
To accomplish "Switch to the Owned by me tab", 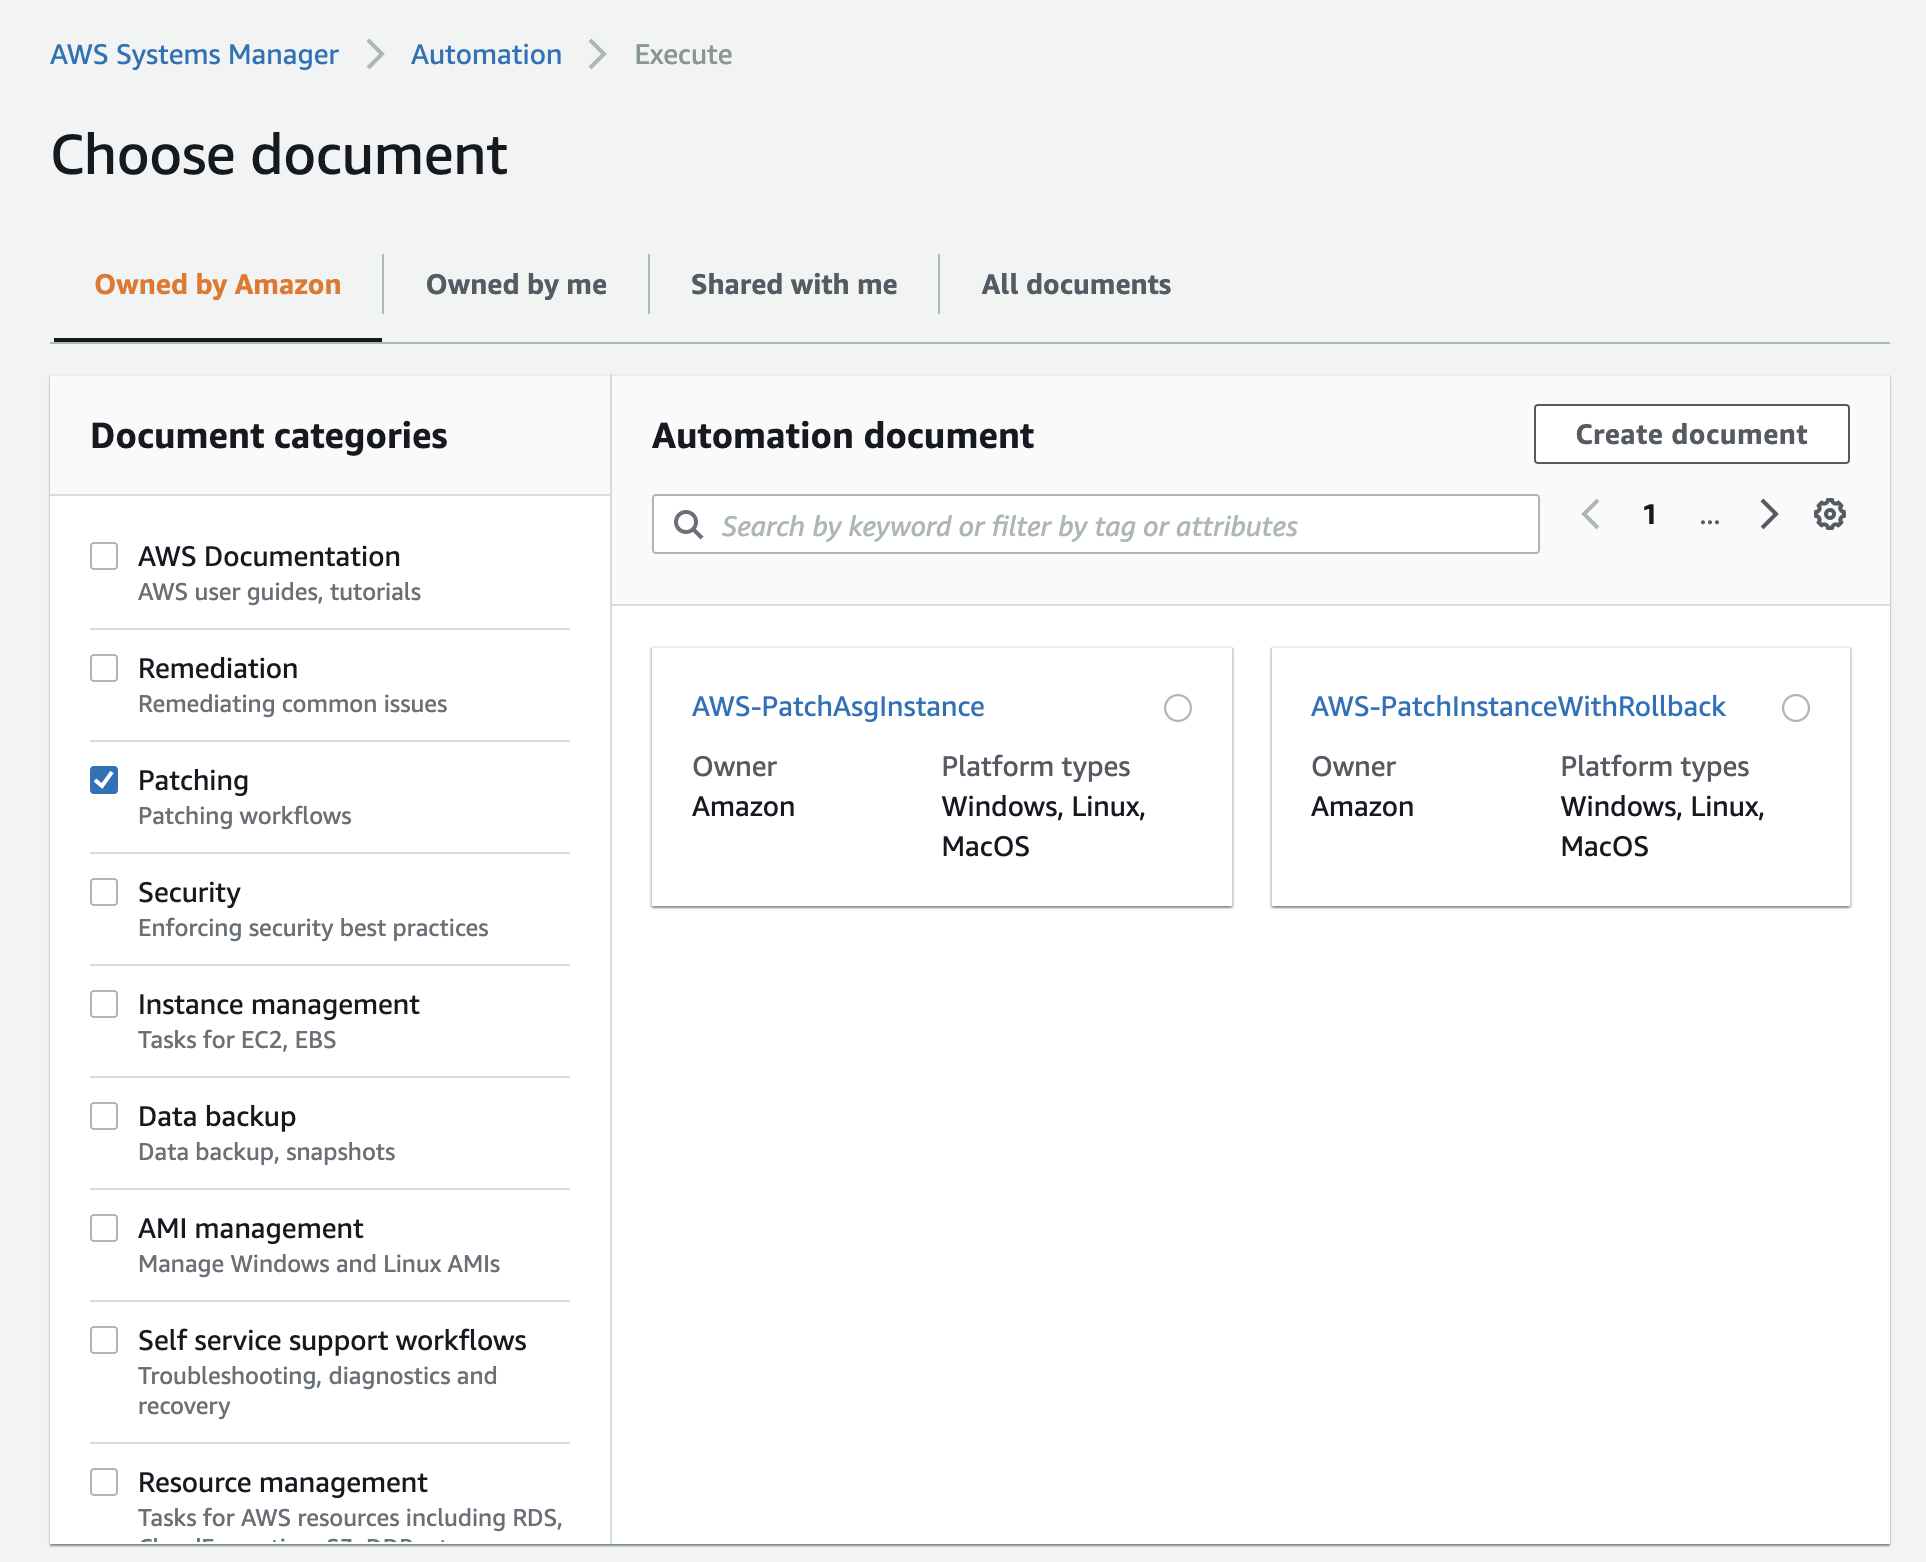I will [x=516, y=285].
